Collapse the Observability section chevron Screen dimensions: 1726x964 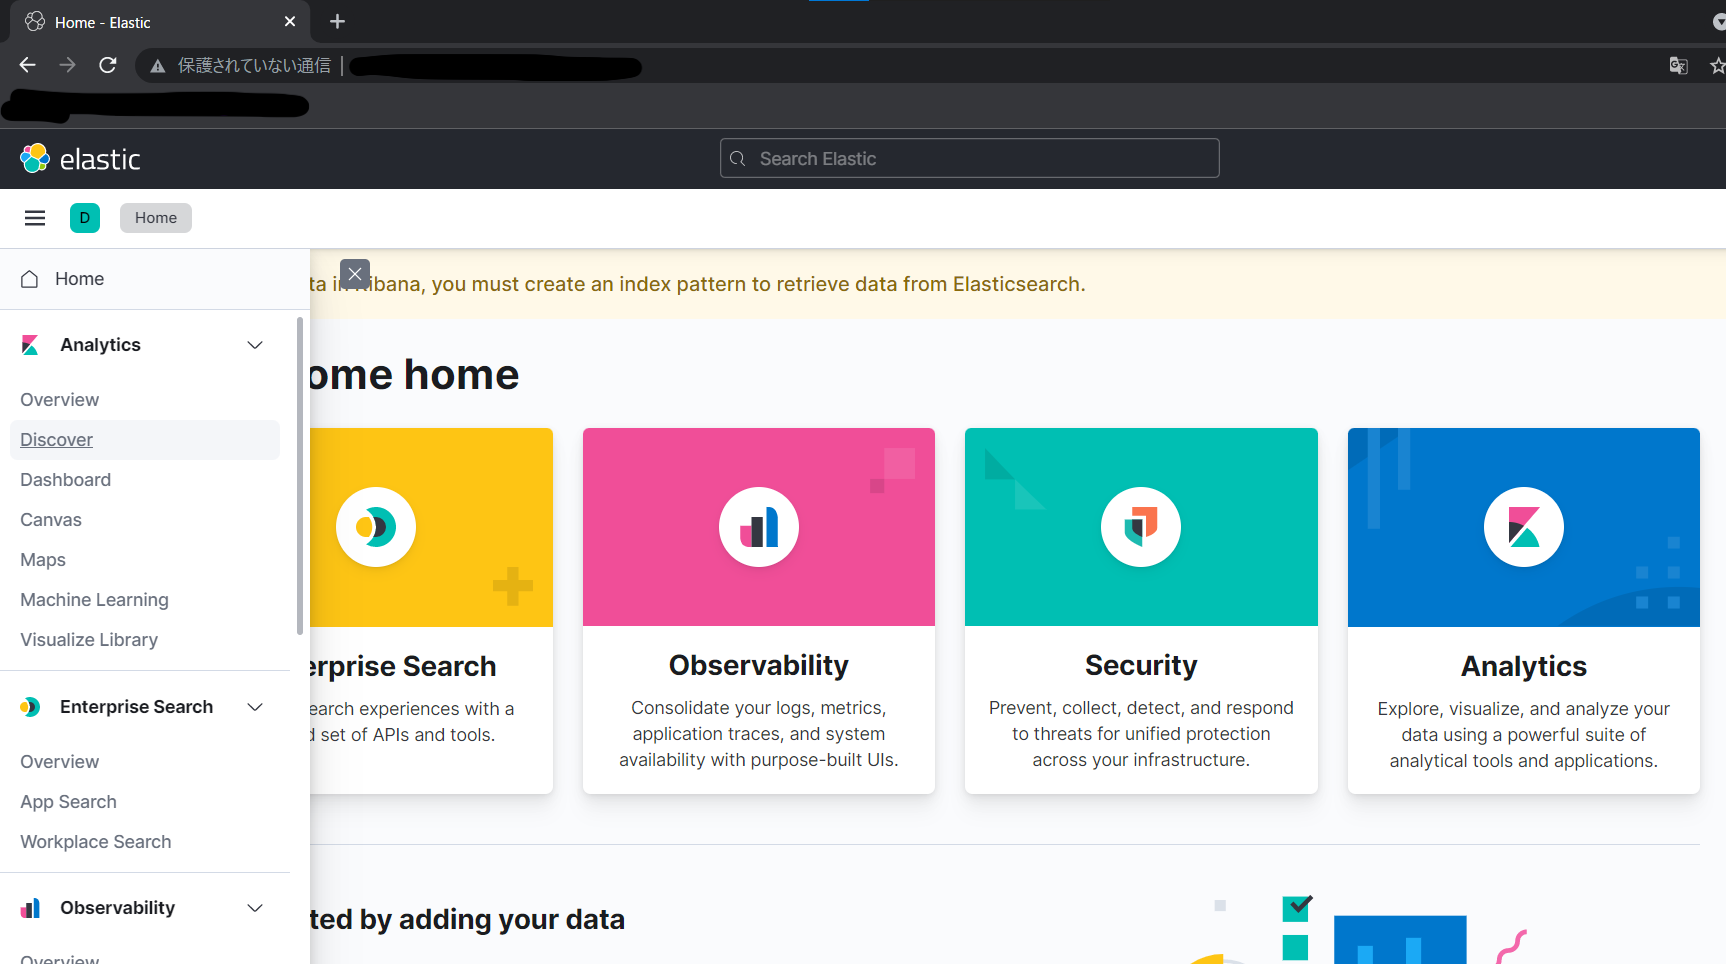(255, 908)
